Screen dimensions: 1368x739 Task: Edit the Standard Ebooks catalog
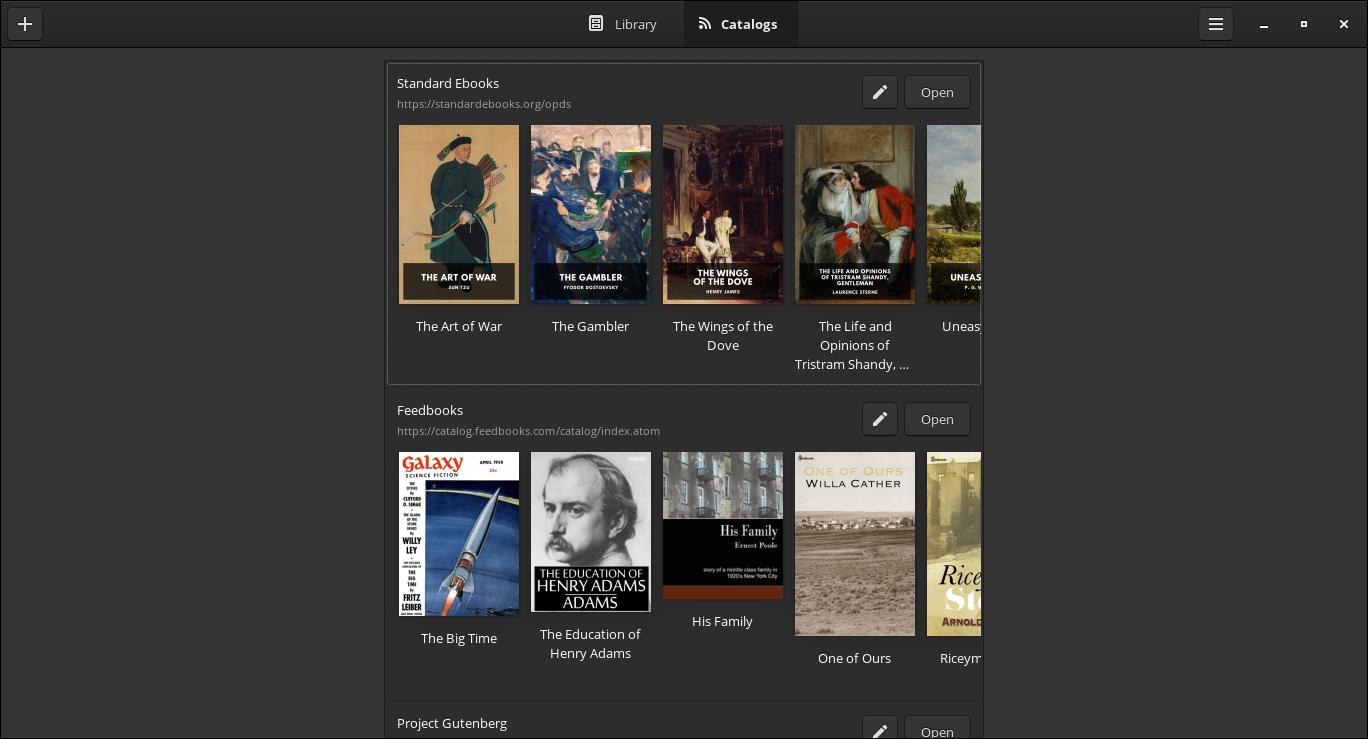[880, 92]
